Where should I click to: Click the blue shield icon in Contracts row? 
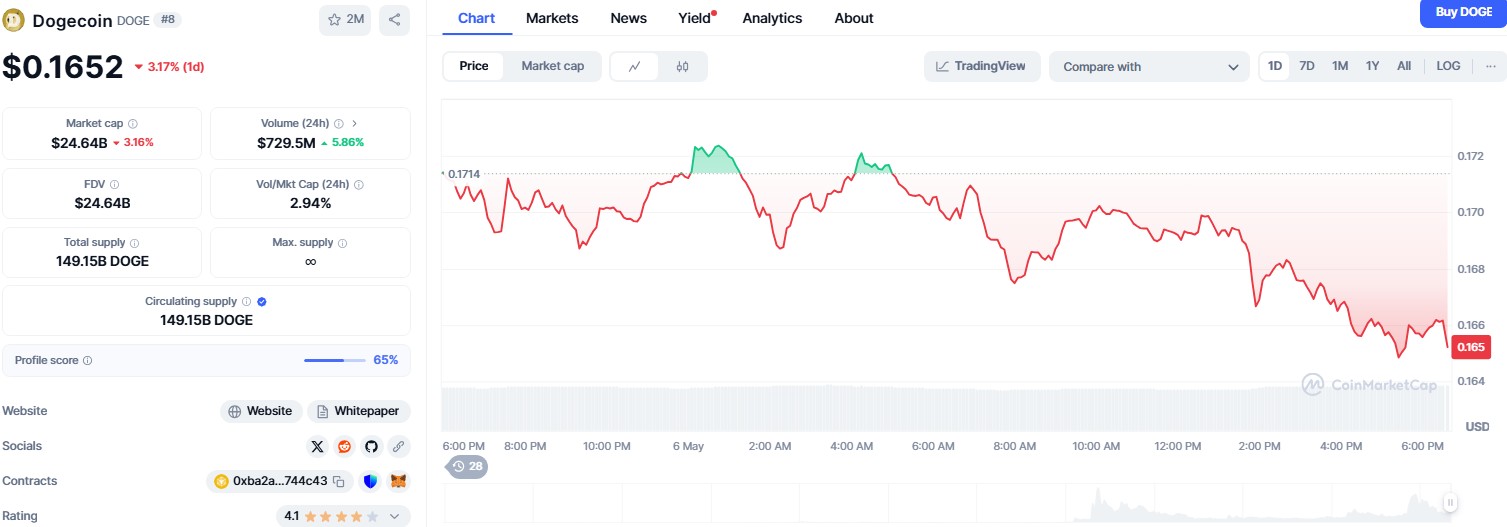(x=371, y=481)
